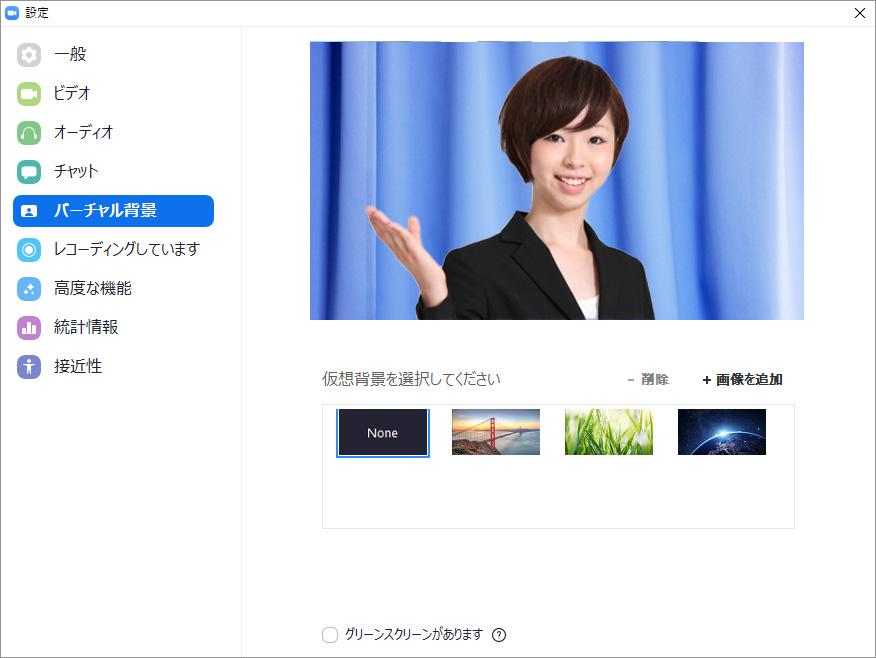The height and width of the screenshot is (658, 876).
Task: Close the settings window
Action: [859, 13]
